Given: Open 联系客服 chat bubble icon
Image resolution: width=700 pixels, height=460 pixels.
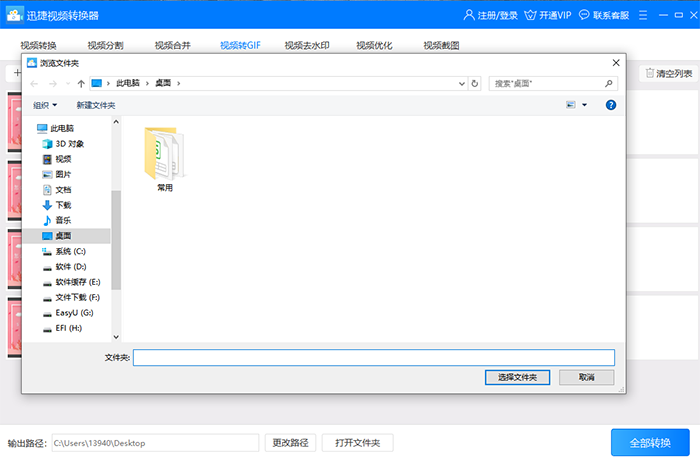Looking at the screenshot, I should 584,15.
